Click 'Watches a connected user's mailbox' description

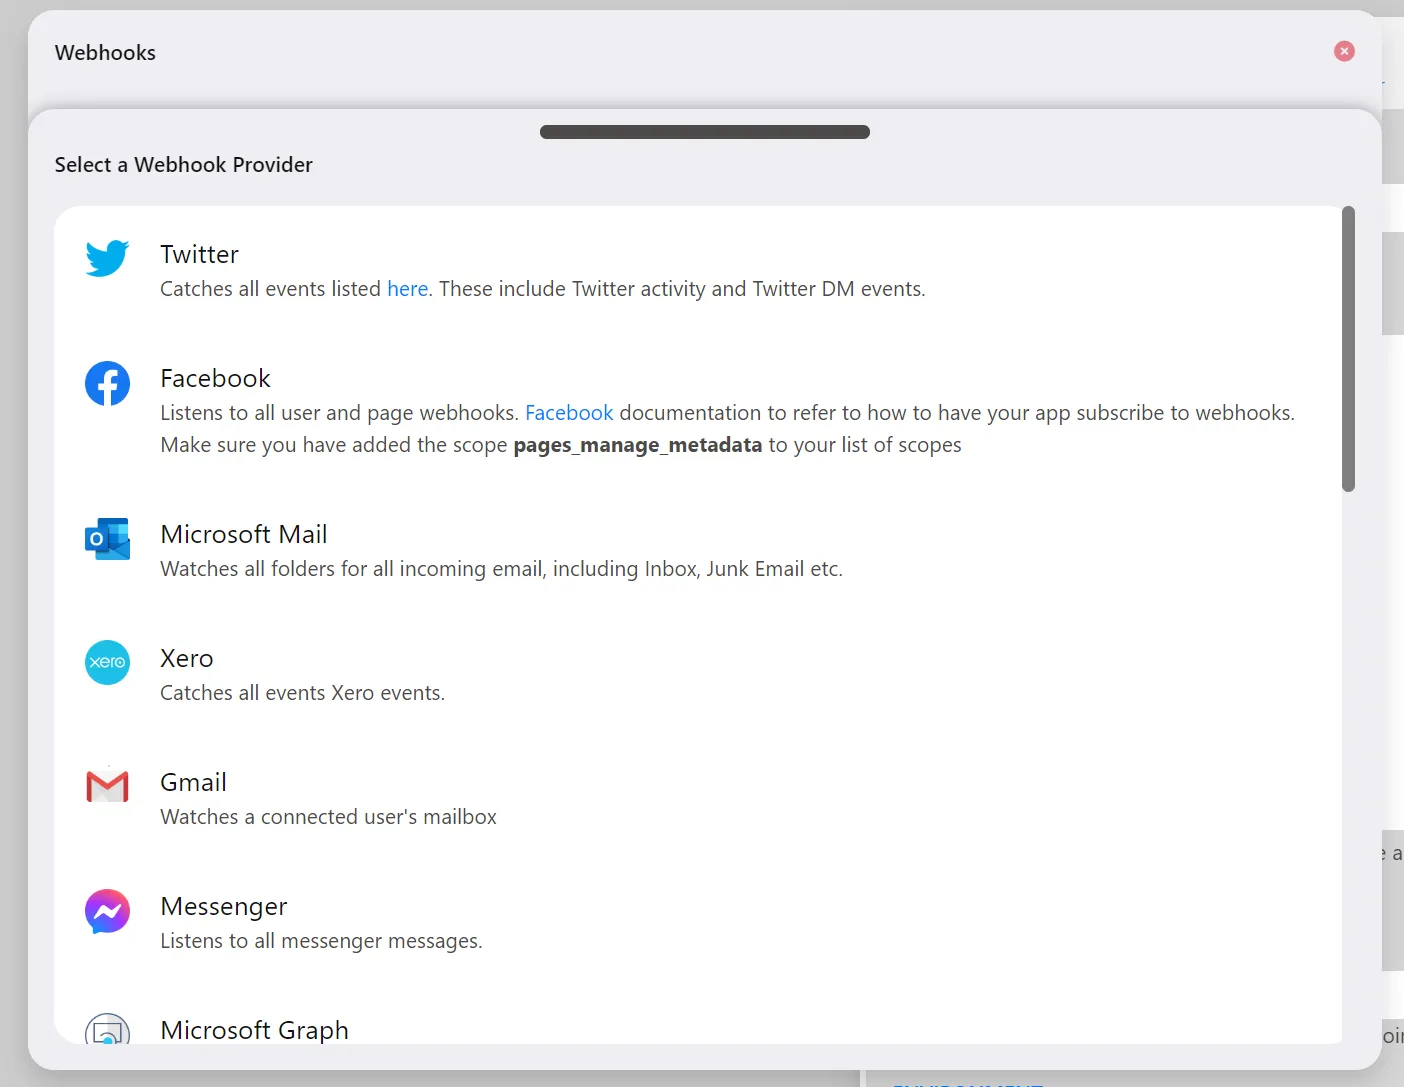[x=328, y=817]
